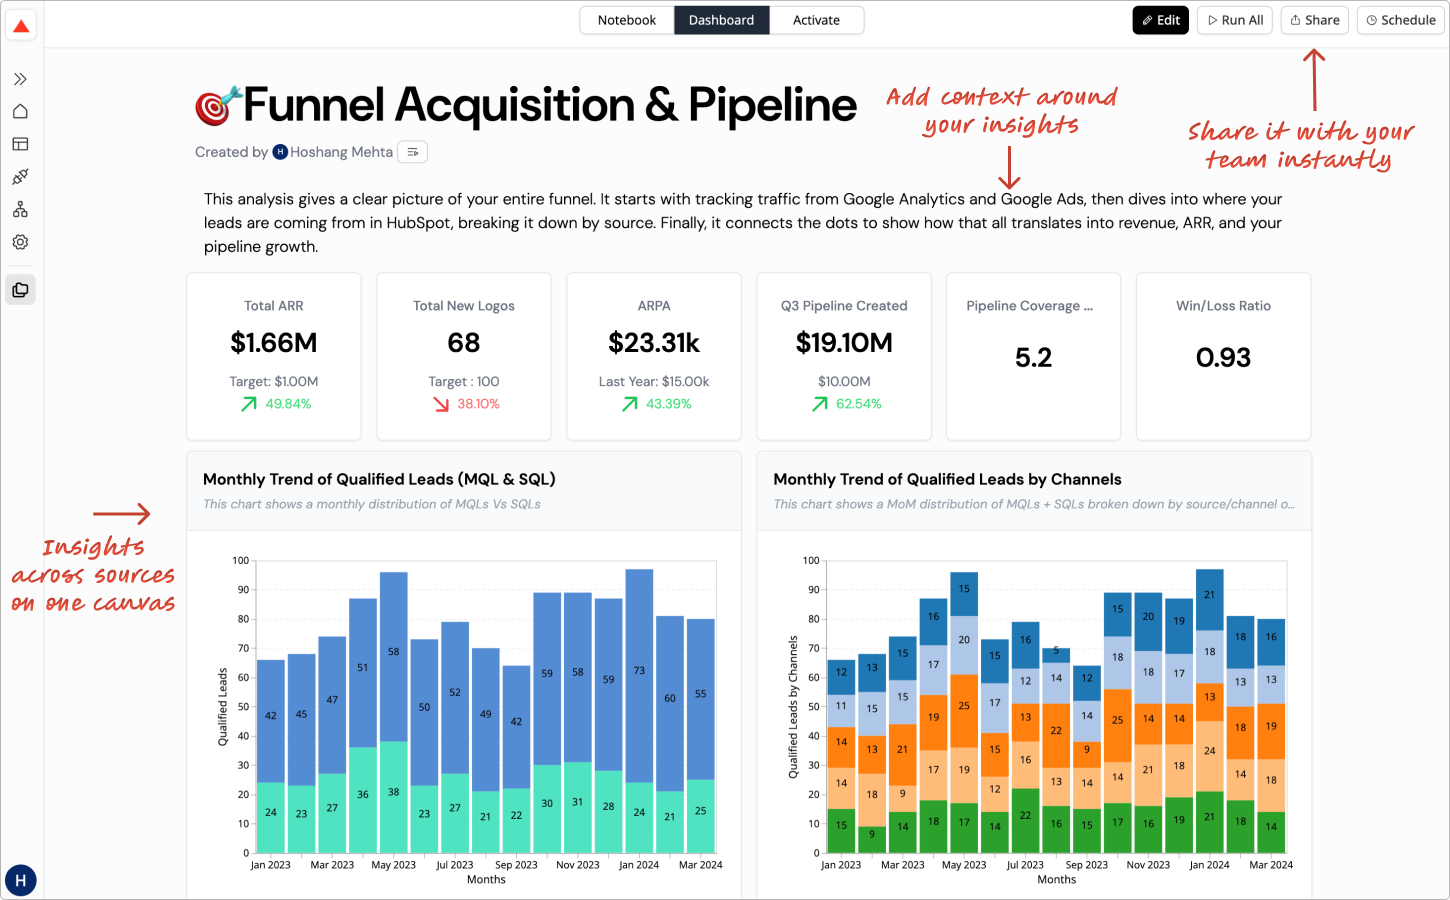
Task: Open the Schedule button
Action: click(x=1400, y=20)
